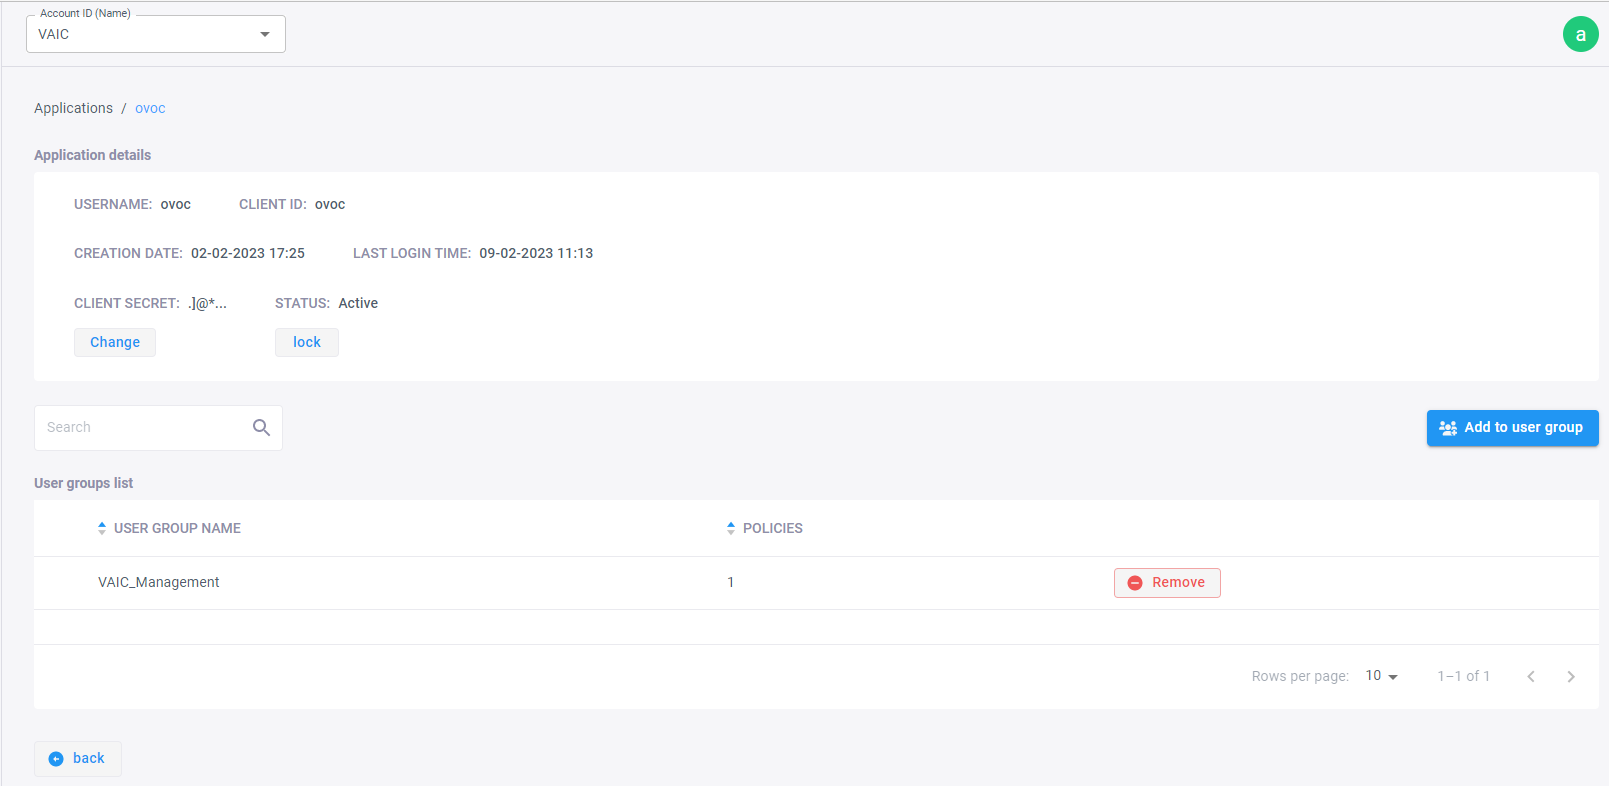Click the Change client secret button
The image size is (1609, 786).
pyautogui.click(x=115, y=342)
